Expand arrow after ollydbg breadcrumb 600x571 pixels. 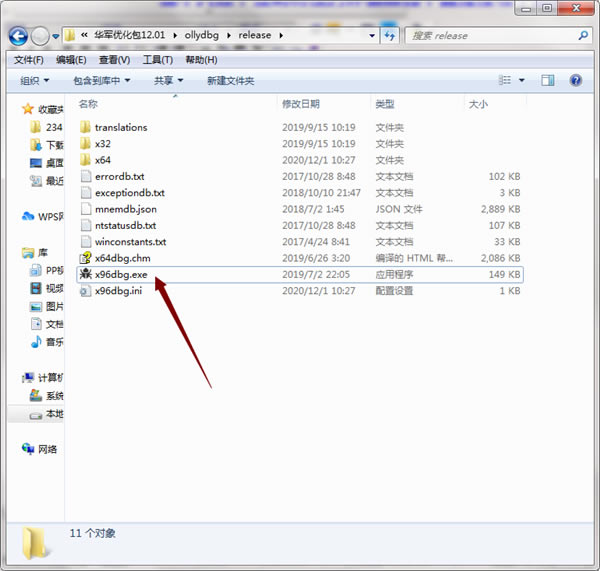229,36
